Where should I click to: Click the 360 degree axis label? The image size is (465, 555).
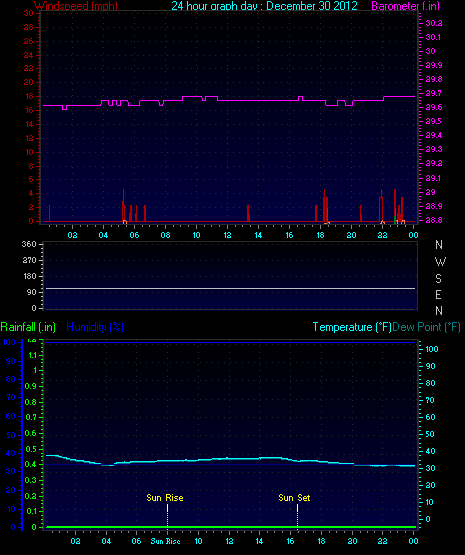29,244
